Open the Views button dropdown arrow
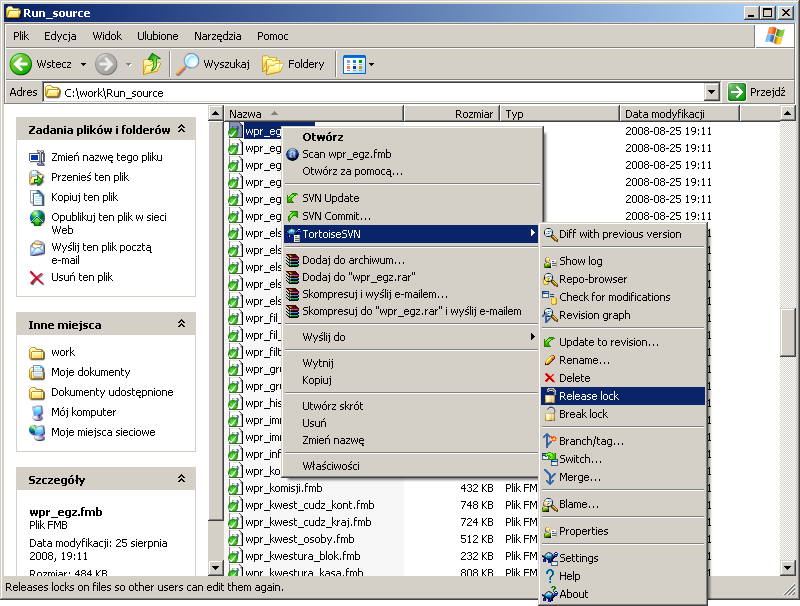Screen dimensions: 800x606 [x=371, y=64]
